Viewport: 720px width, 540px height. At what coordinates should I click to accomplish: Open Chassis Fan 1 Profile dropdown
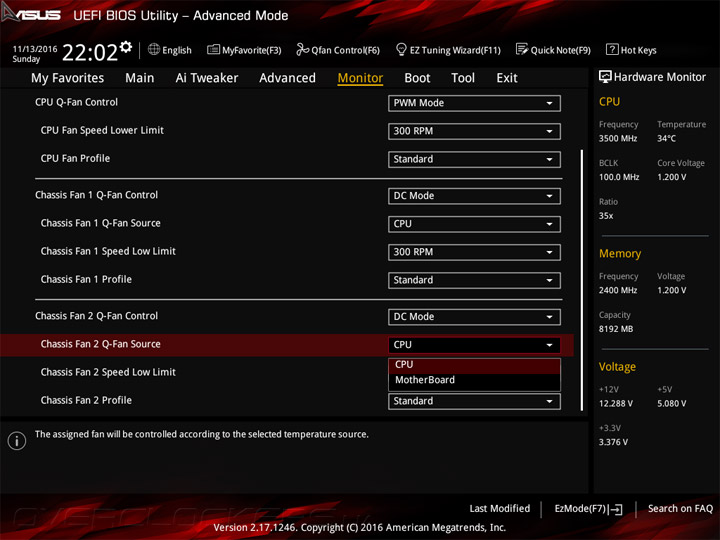tap(474, 280)
